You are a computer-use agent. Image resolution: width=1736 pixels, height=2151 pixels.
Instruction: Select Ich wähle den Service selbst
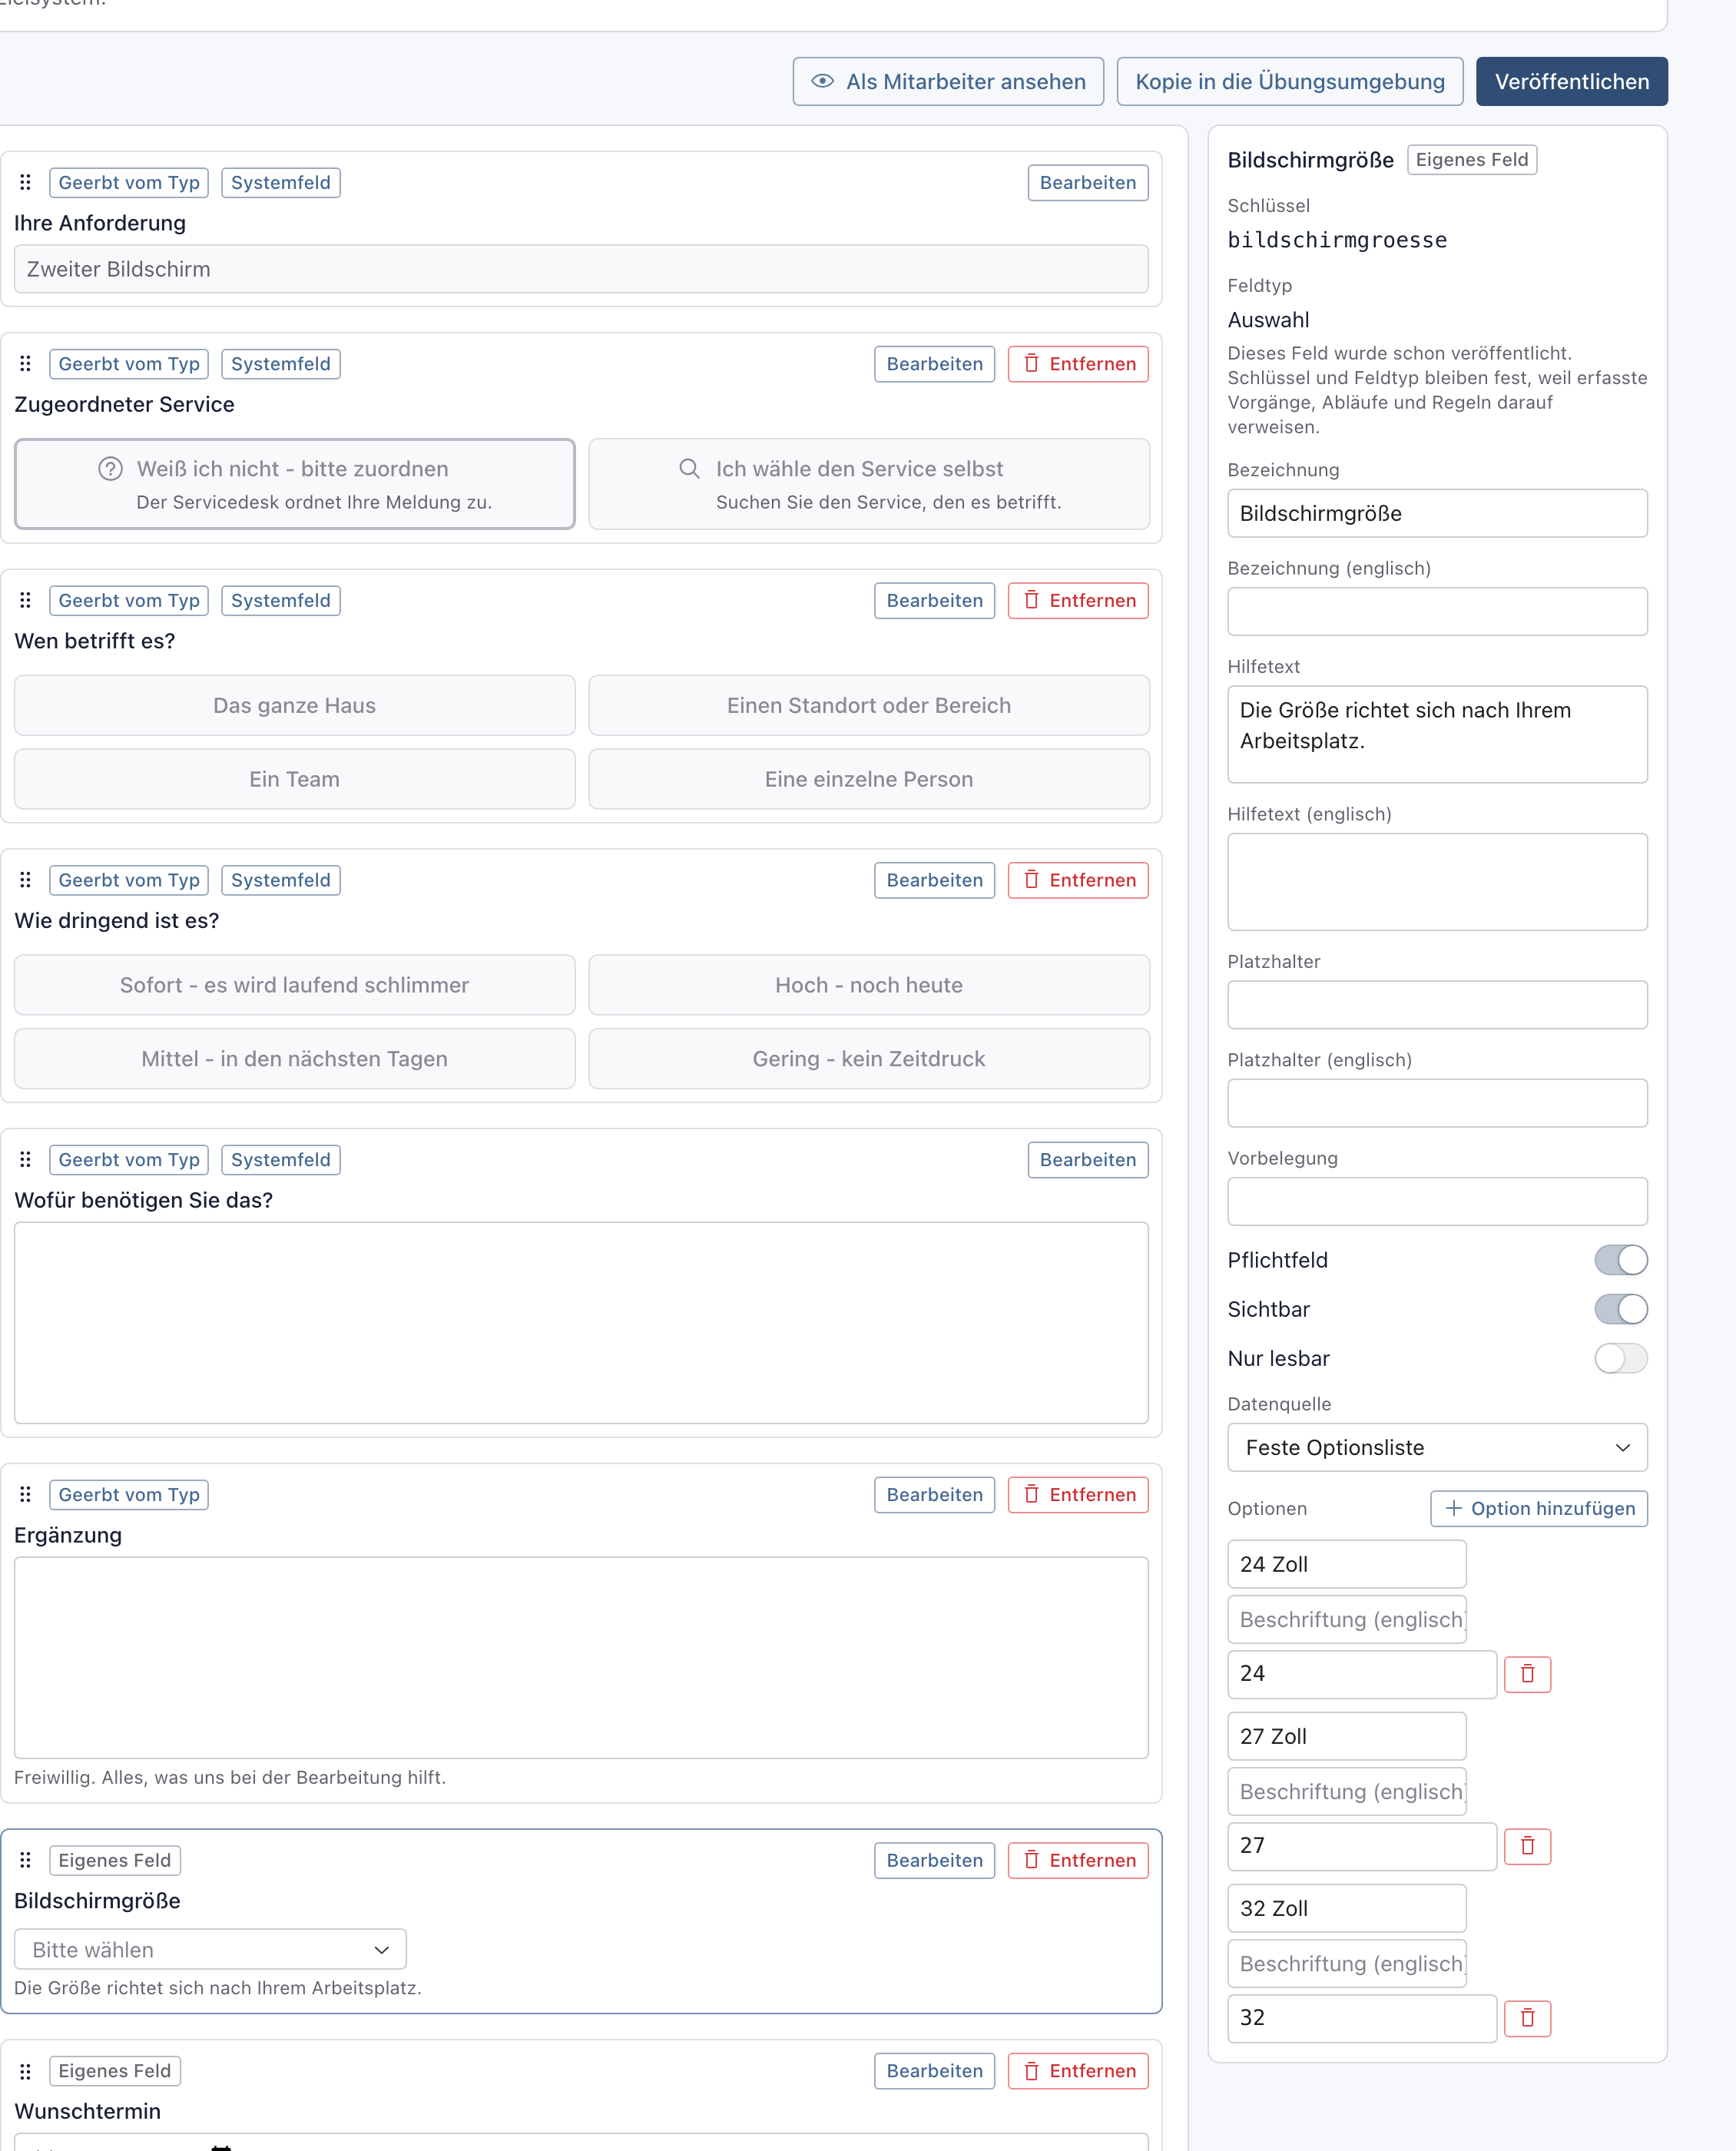[869, 484]
